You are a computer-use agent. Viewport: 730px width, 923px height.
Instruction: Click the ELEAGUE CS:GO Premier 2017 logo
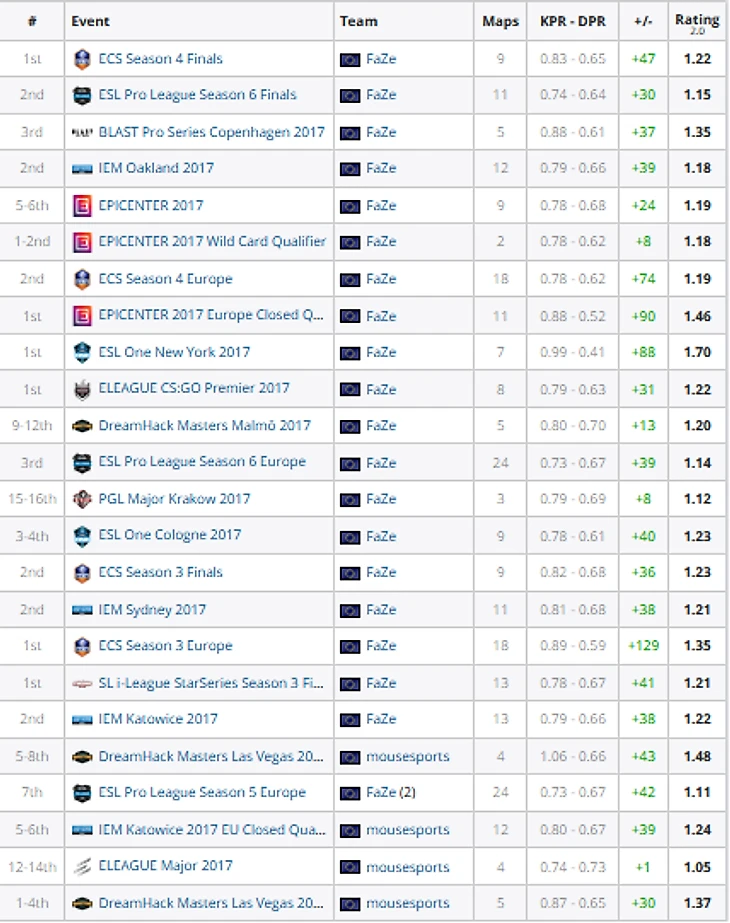click(82, 389)
